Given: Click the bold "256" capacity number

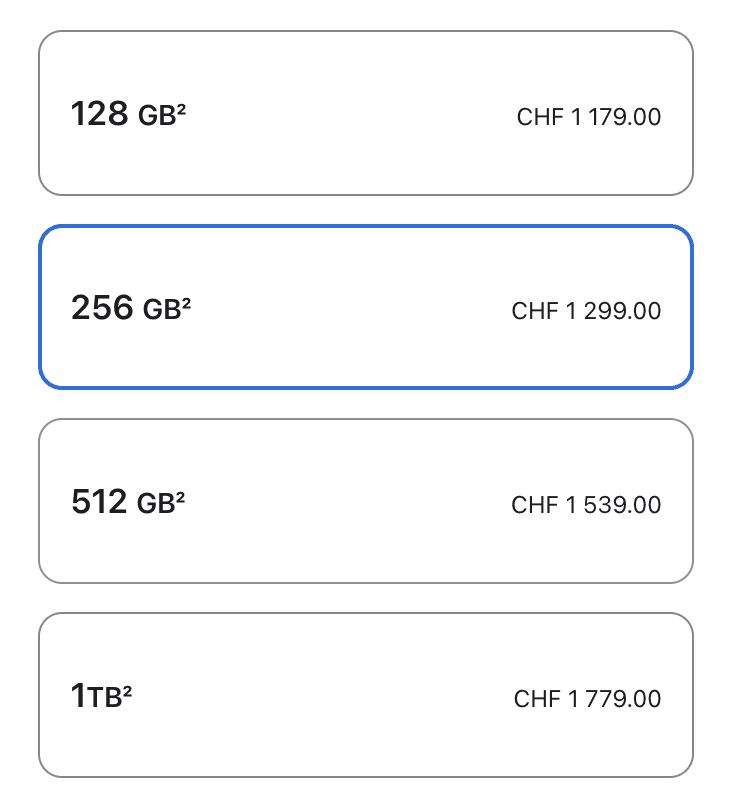Looking at the screenshot, I should (102, 308).
